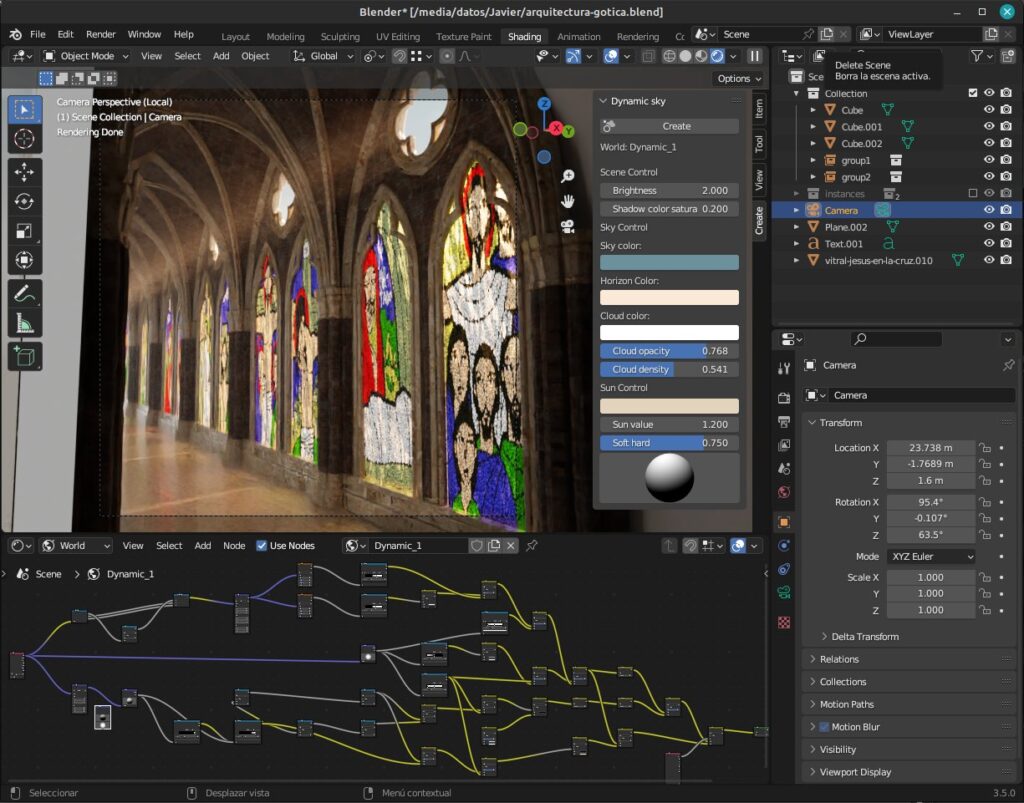This screenshot has width=1024, height=803.
Task: Lock the Location X property
Action: (985, 448)
